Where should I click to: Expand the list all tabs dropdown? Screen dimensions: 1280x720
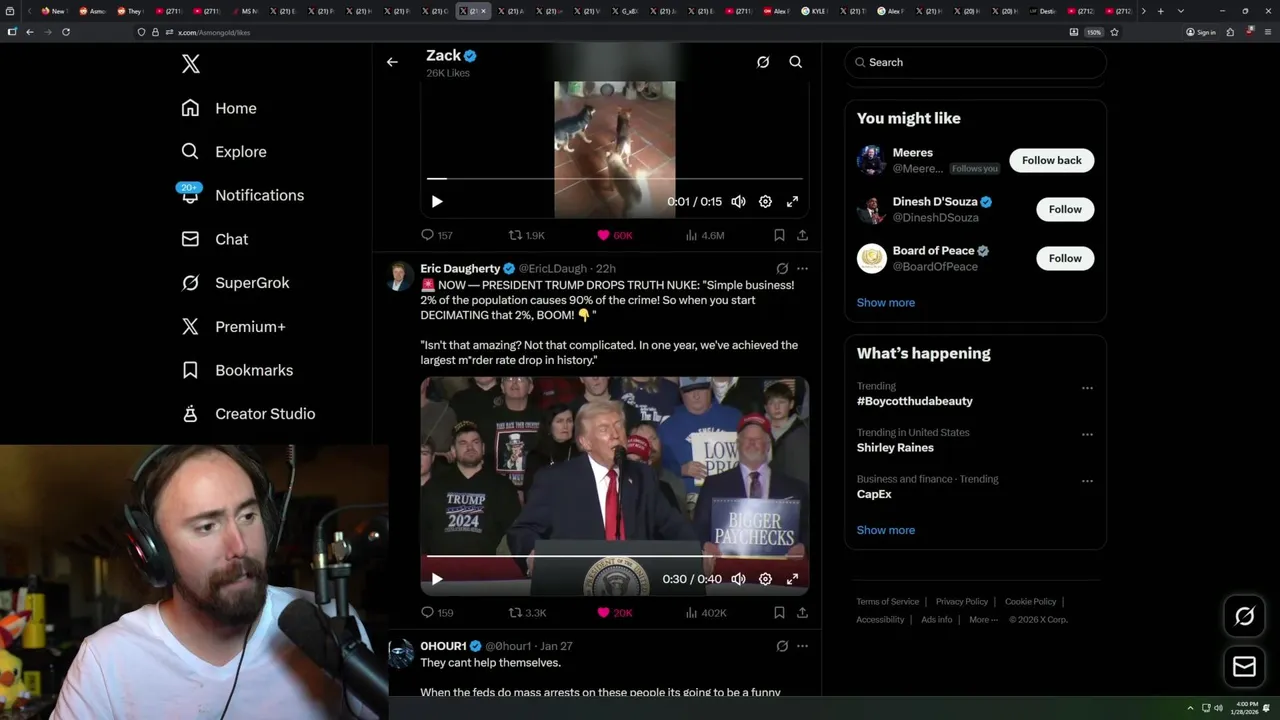1181,11
